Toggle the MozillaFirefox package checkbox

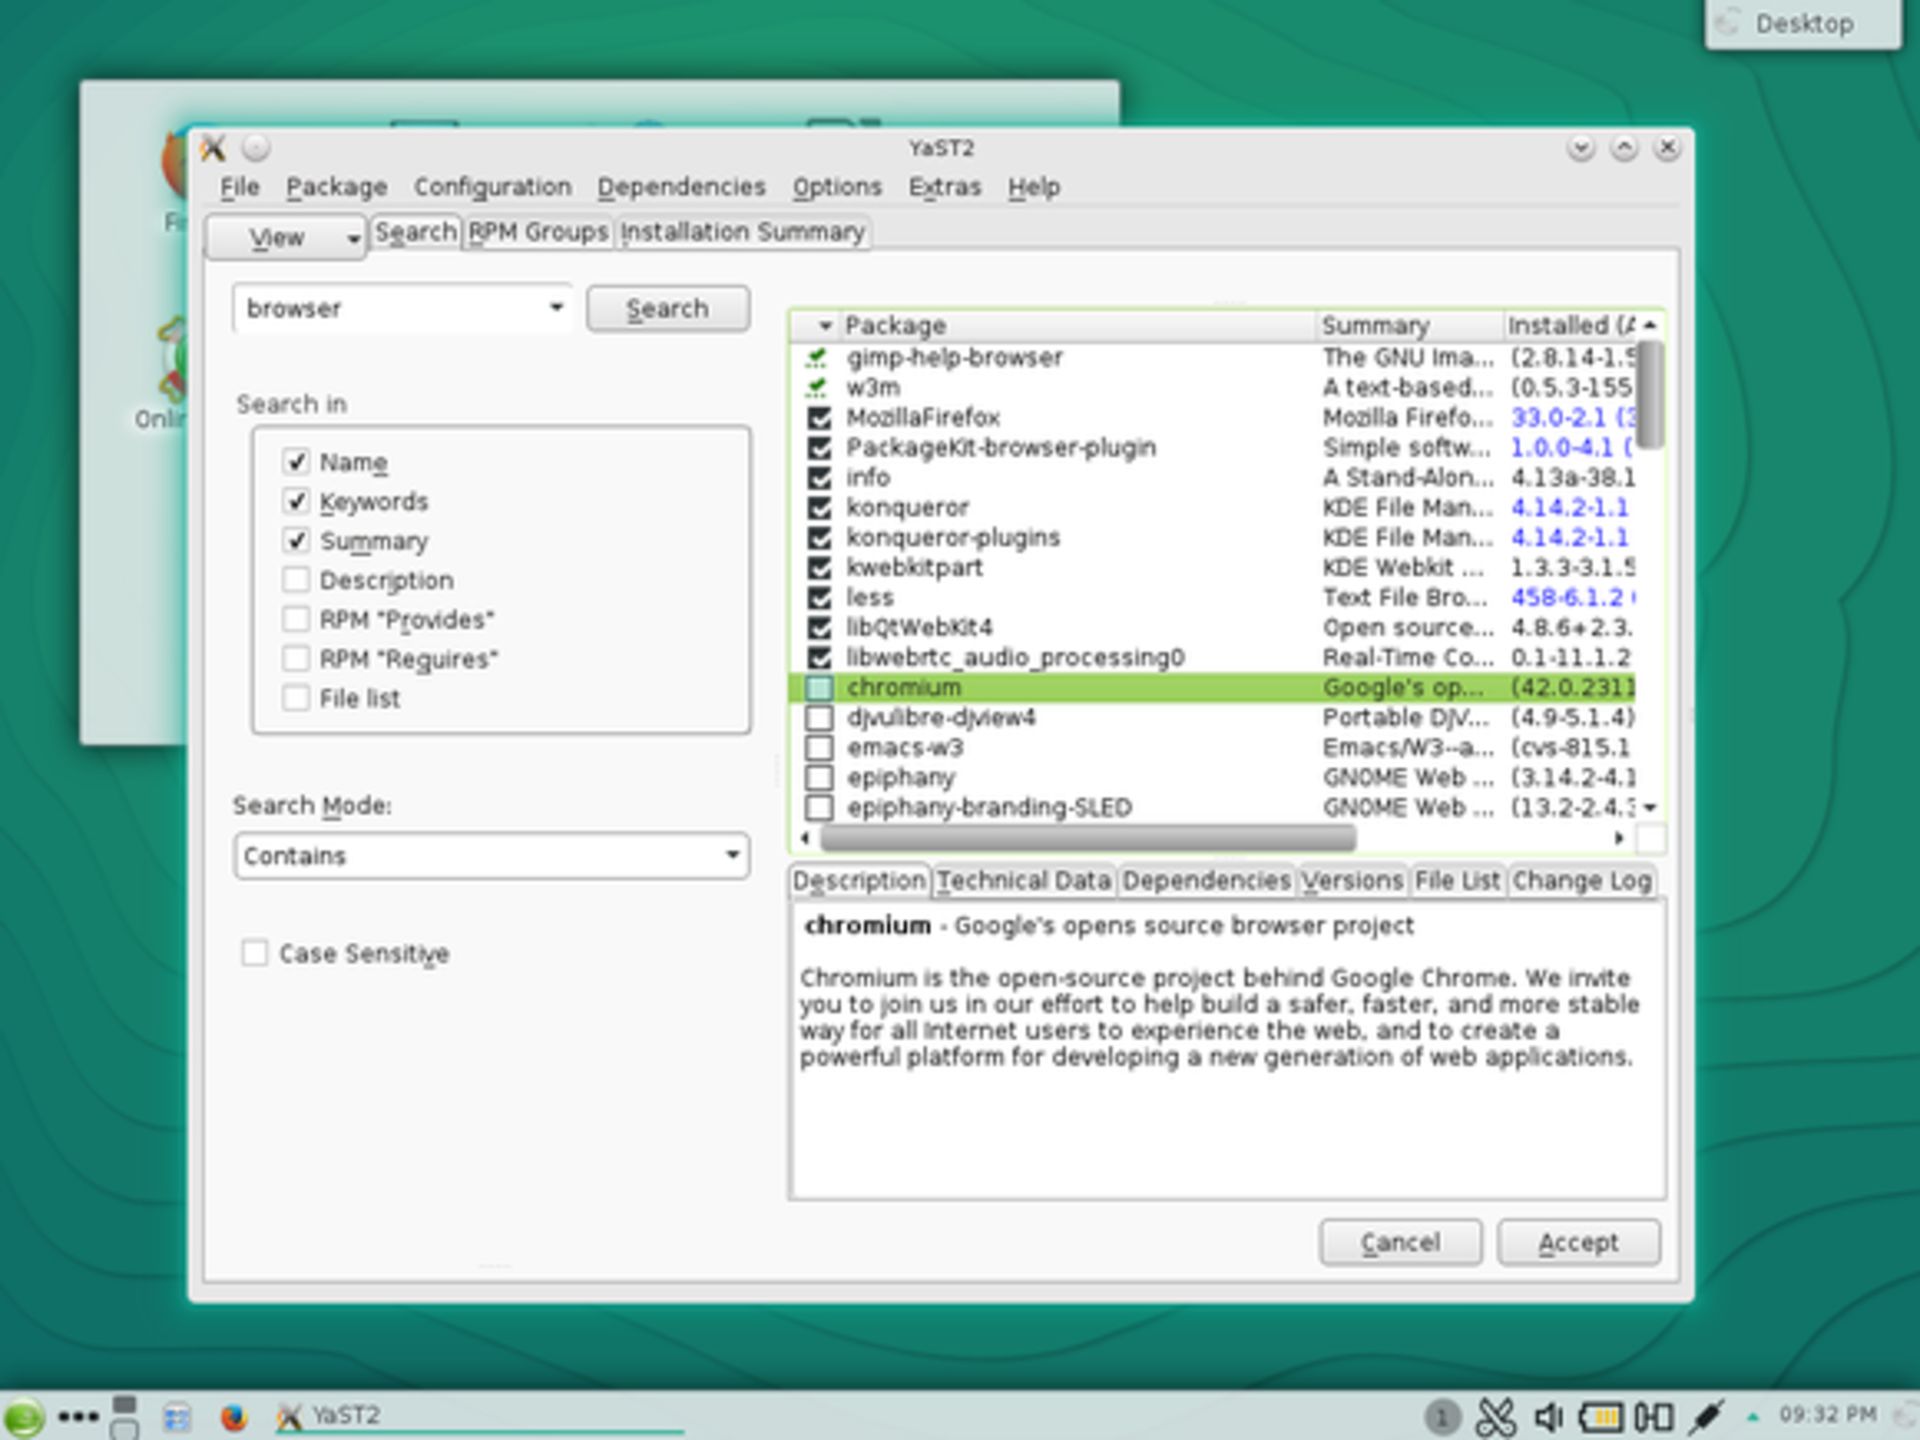click(819, 418)
